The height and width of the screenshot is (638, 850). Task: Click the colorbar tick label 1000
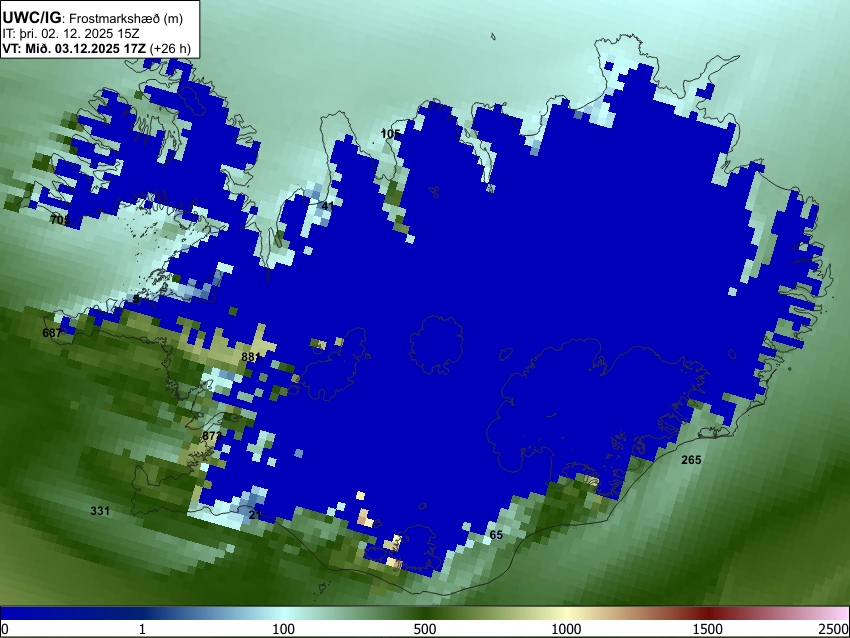coord(566,629)
